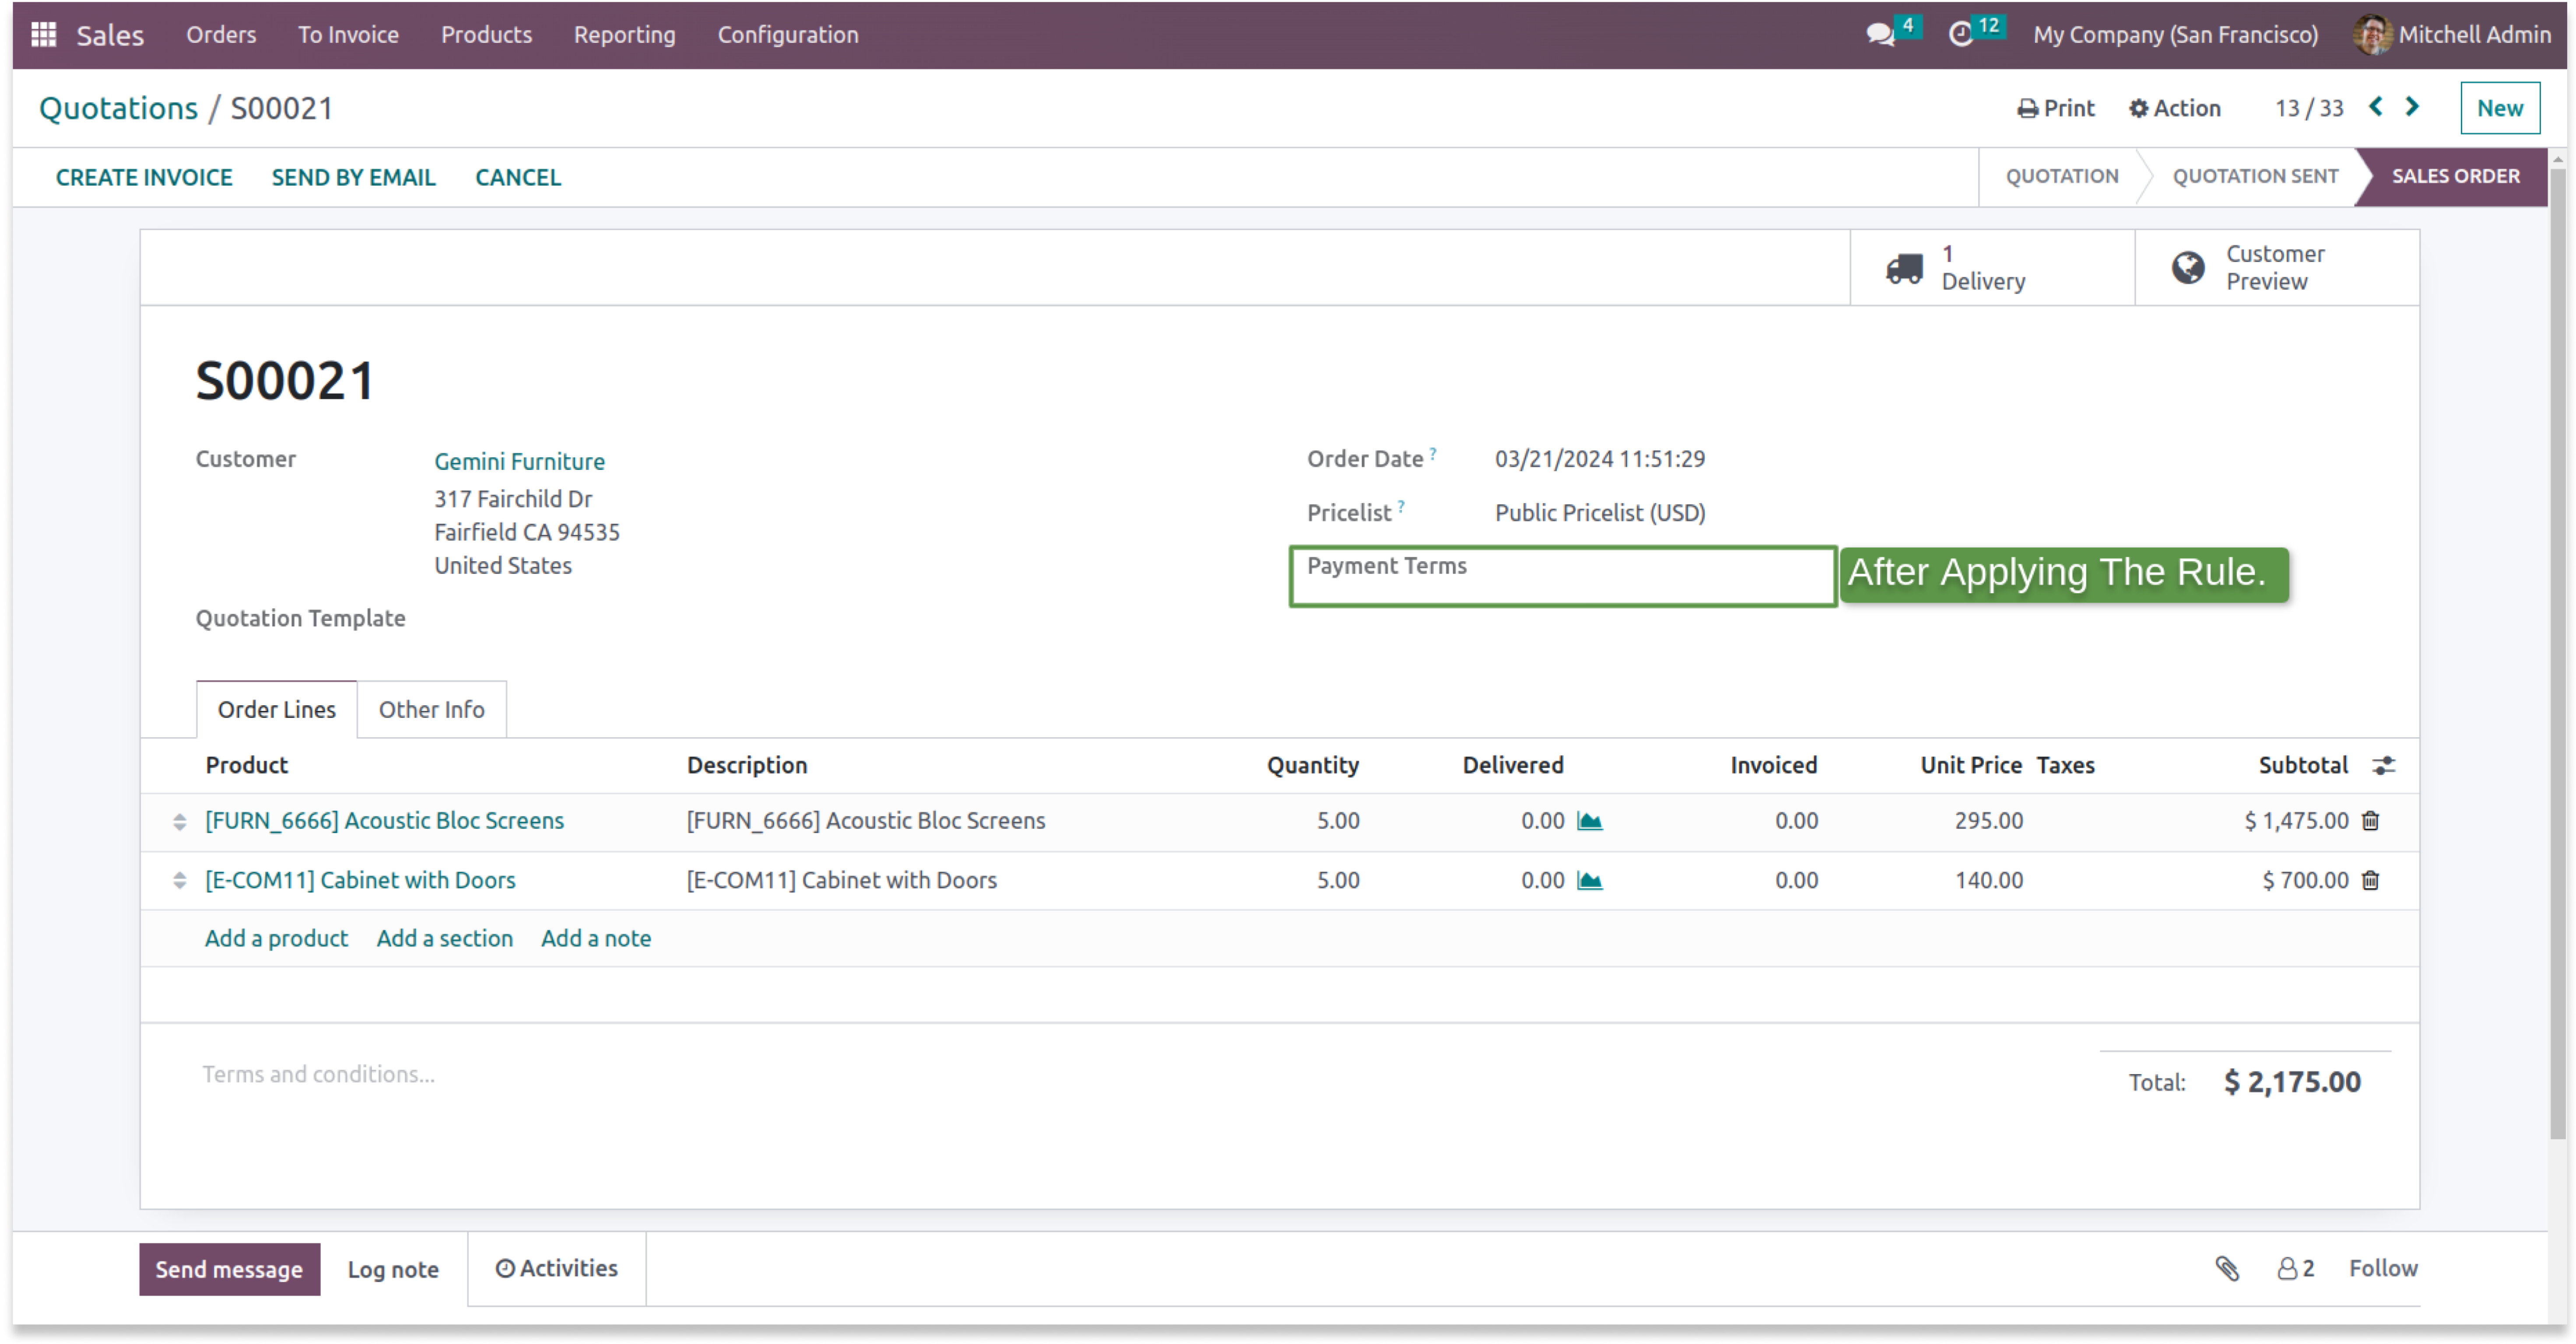Click the CANCEL button

click(x=518, y=177)
